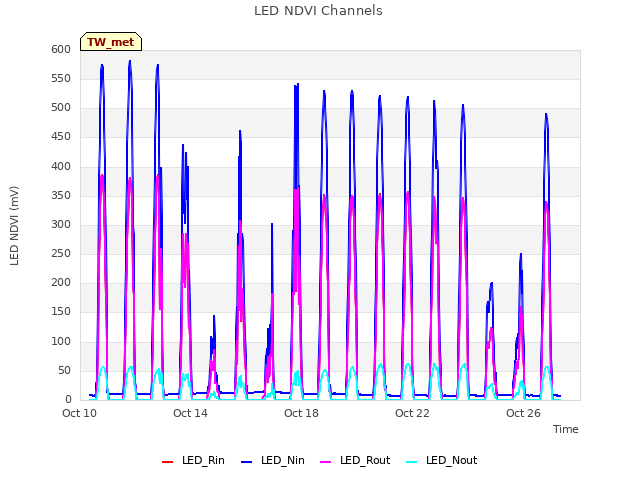This screenshot has height=480, width=640.
Task: Click the LED_Rout legend entry
Action: (355, 460)
